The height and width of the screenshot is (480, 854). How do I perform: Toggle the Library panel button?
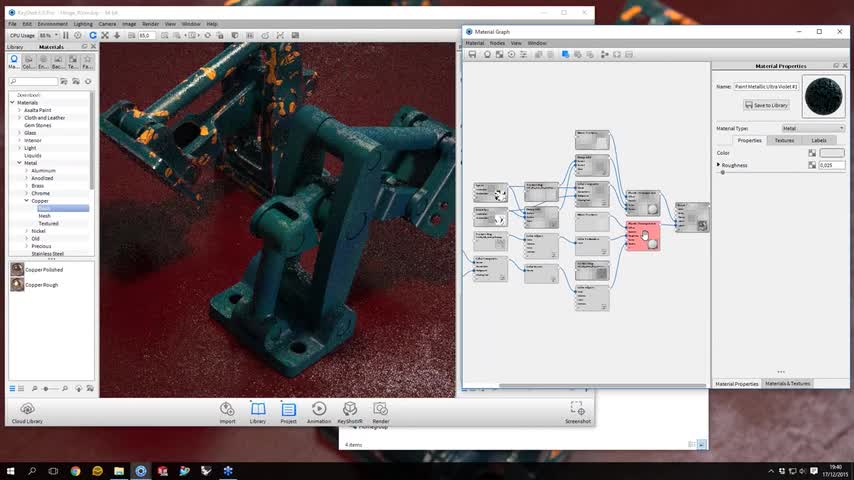click(x=258, y=412)
